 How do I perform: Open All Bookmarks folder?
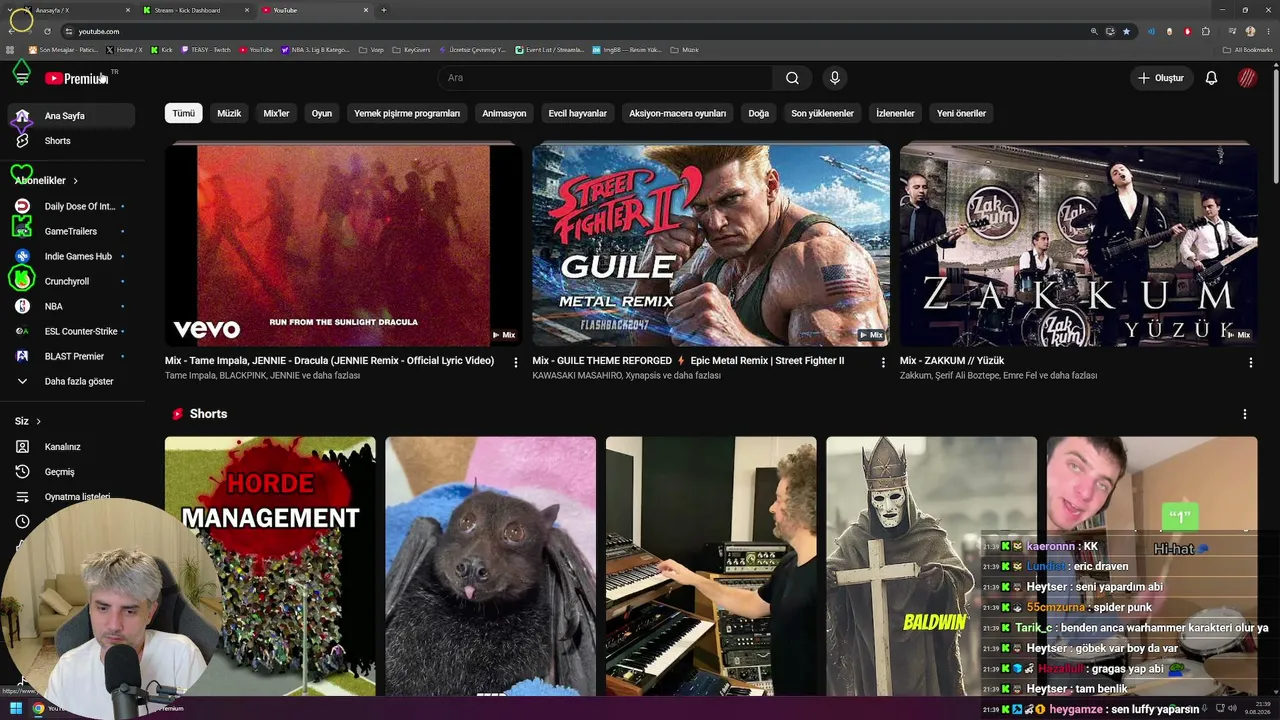pos(1248,50)
